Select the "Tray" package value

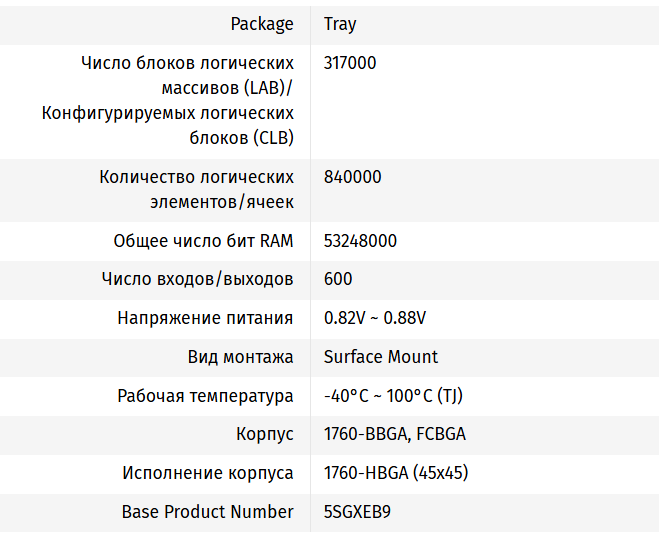(340, 24)
